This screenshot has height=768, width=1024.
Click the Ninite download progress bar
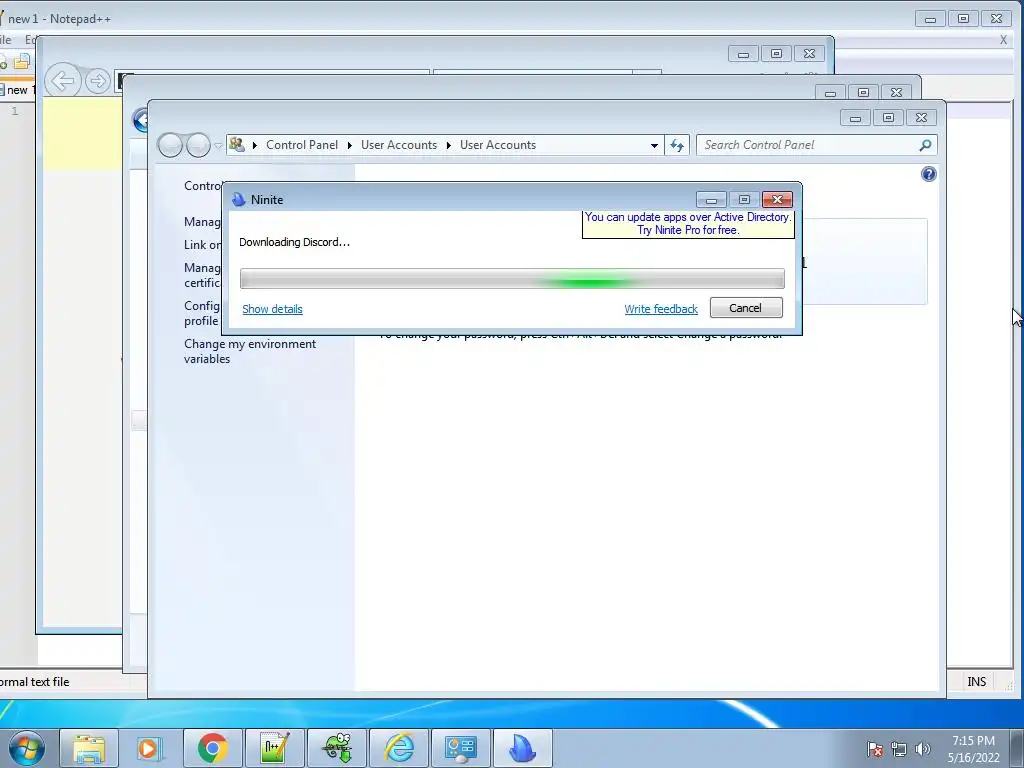click(x=512, y=279)
